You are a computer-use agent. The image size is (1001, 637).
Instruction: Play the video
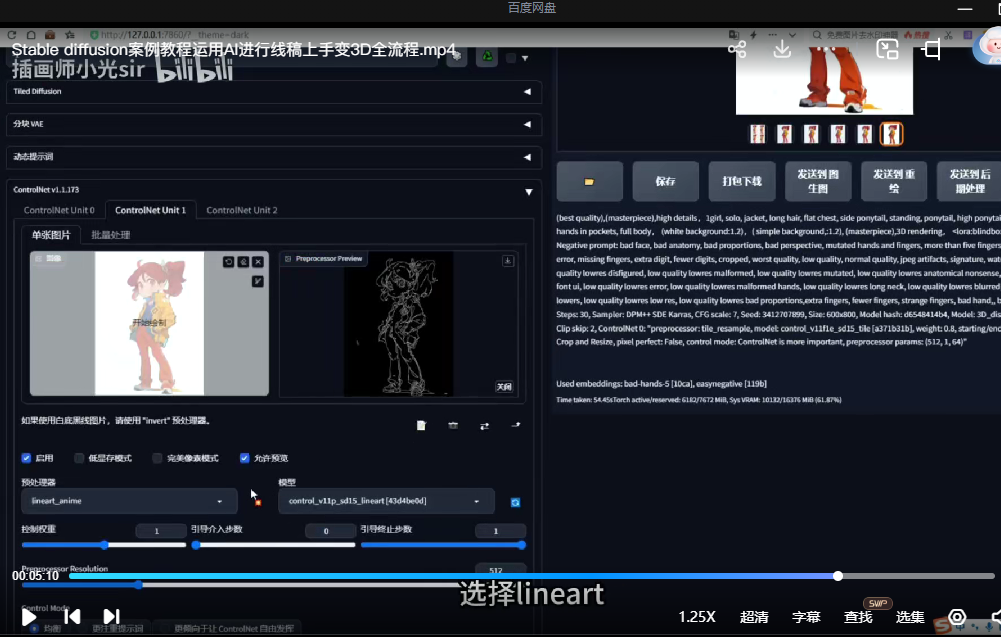[x=28, y=617]
